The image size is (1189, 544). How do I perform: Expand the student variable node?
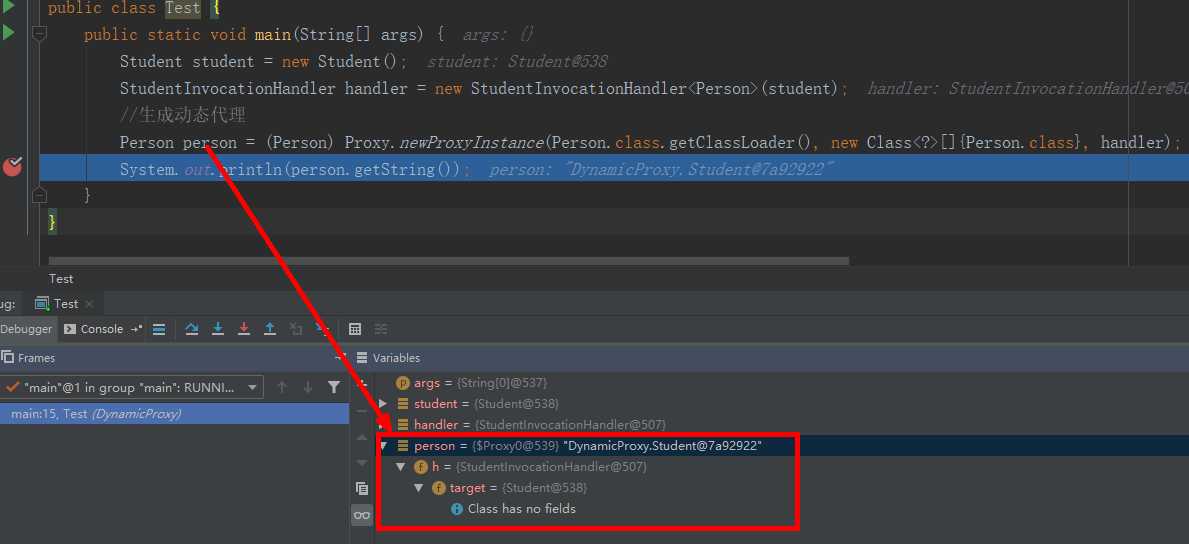[383, 404]
